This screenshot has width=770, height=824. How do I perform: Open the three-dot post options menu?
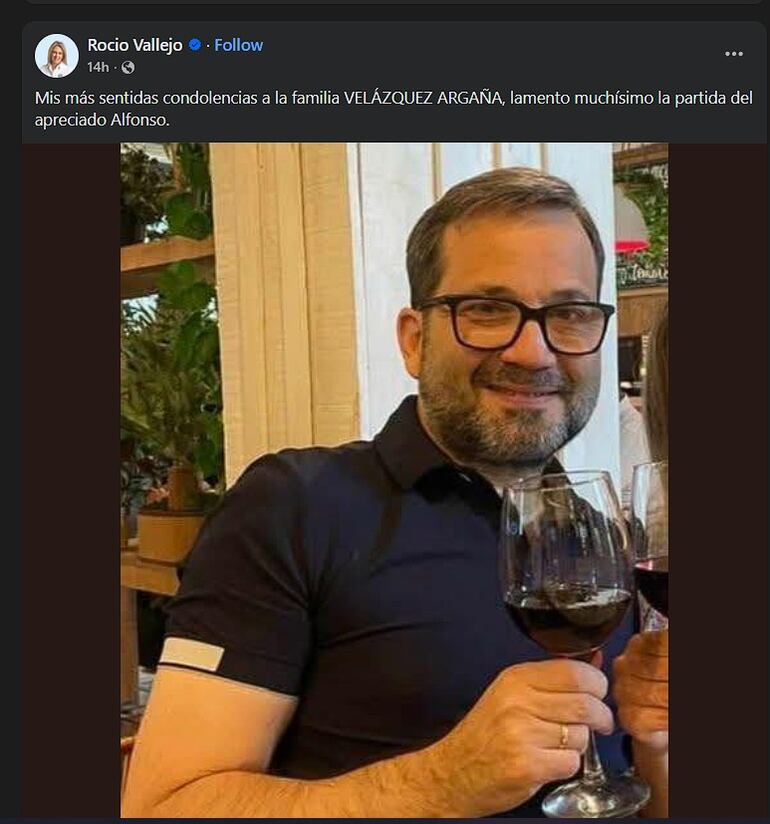[x=734, y=54]
